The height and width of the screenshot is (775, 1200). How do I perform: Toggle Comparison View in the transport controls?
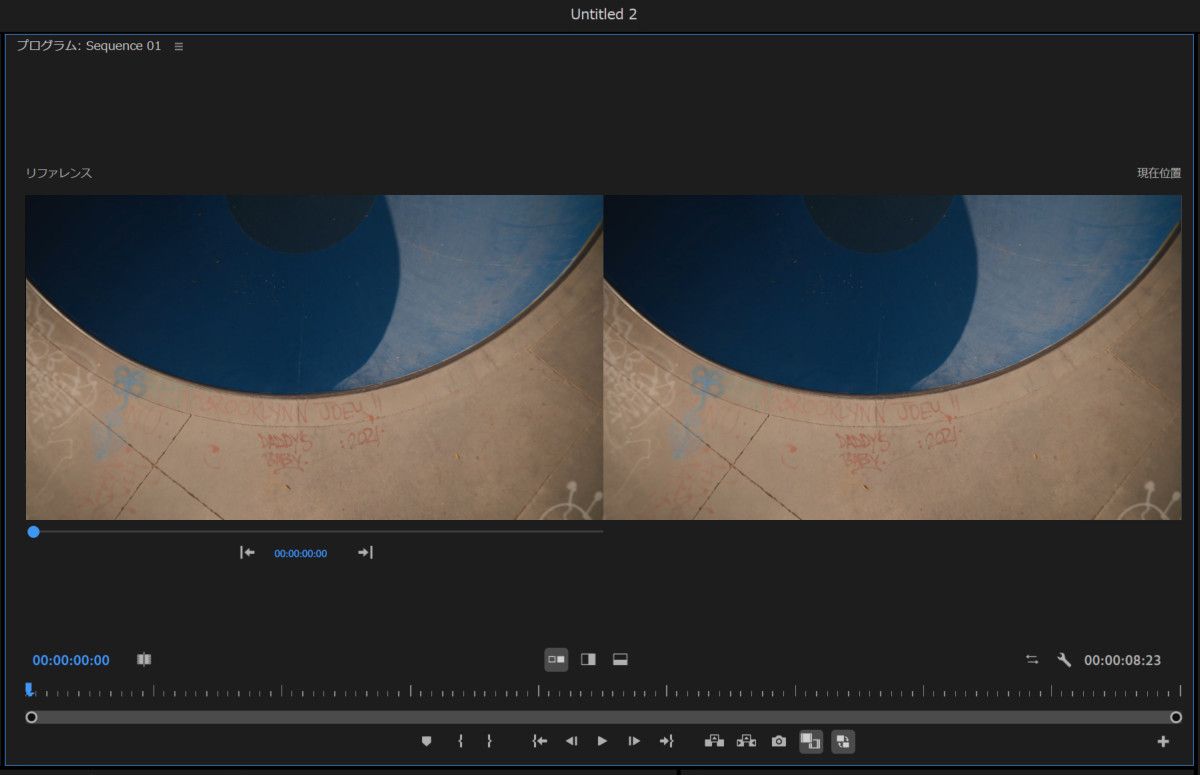[812, 741]
